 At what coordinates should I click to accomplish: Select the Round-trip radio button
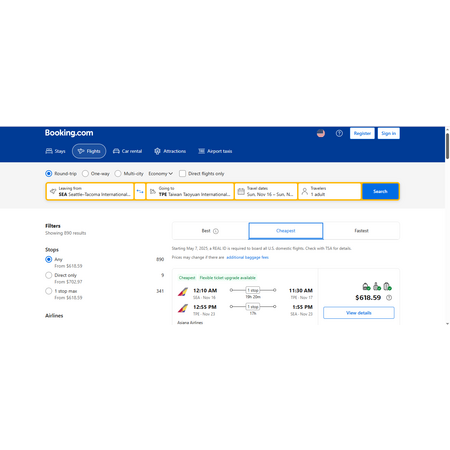49,173
